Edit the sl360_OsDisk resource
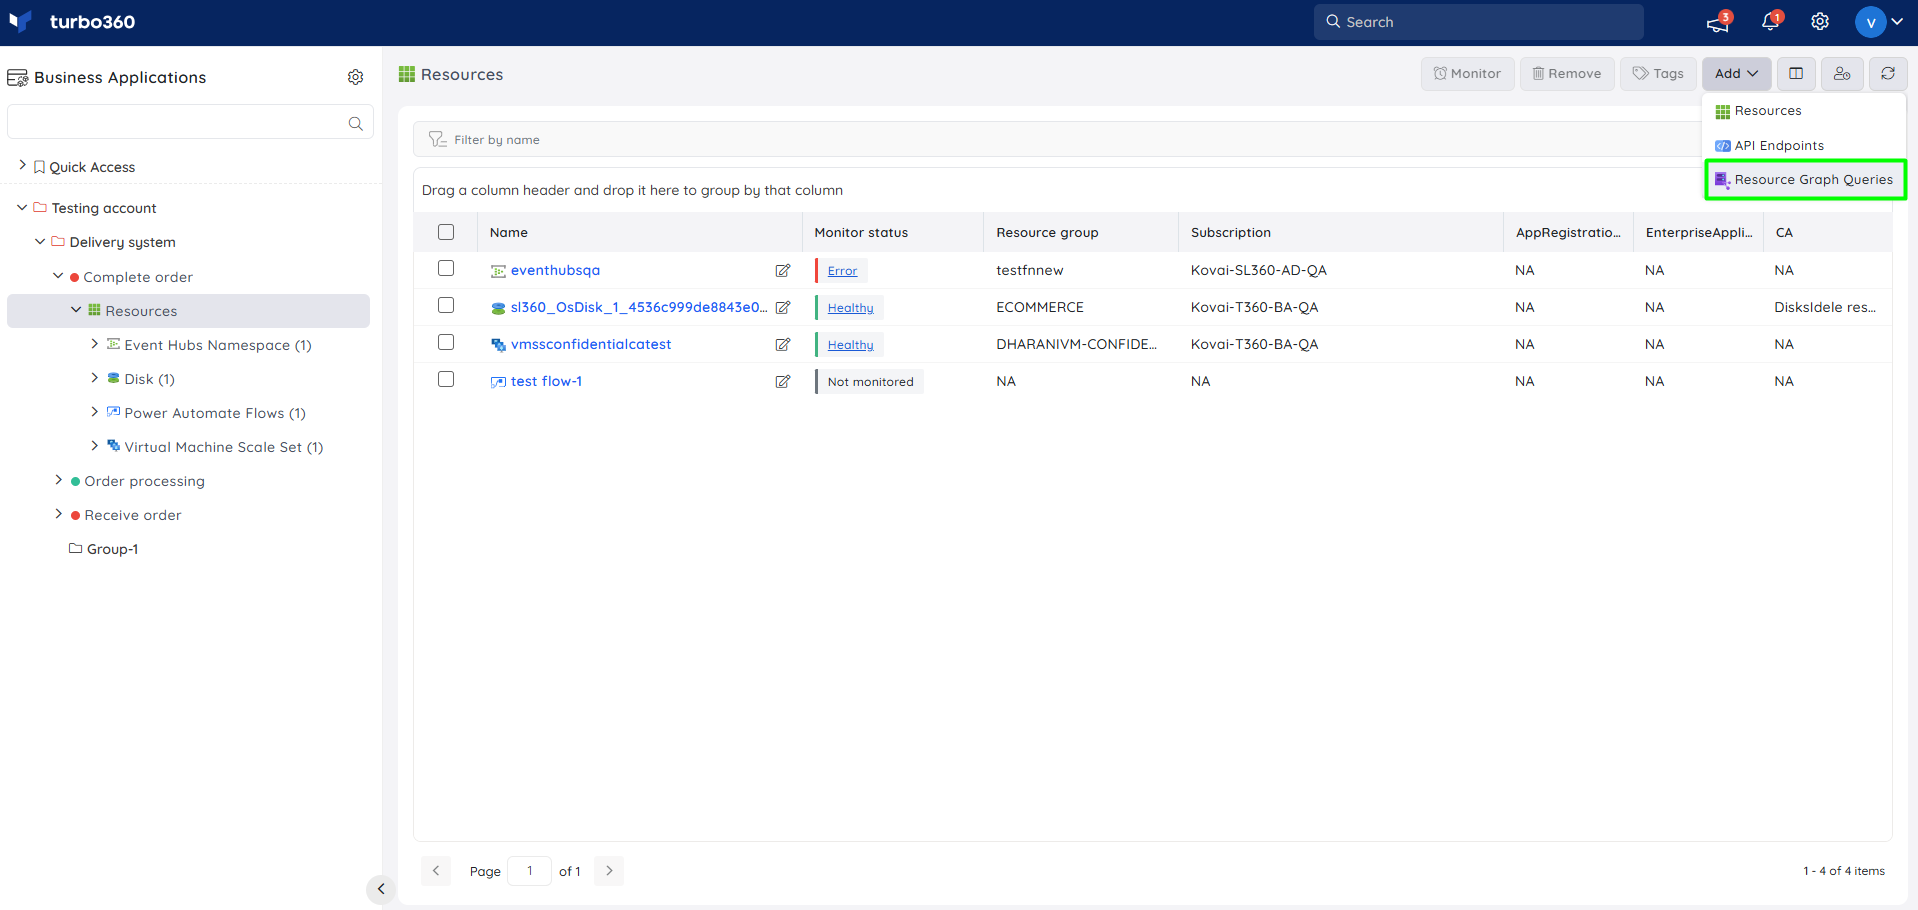Image resolution: width=1918 pixels, height=910 pixels. pyautogui.click(x=783, y=307)
